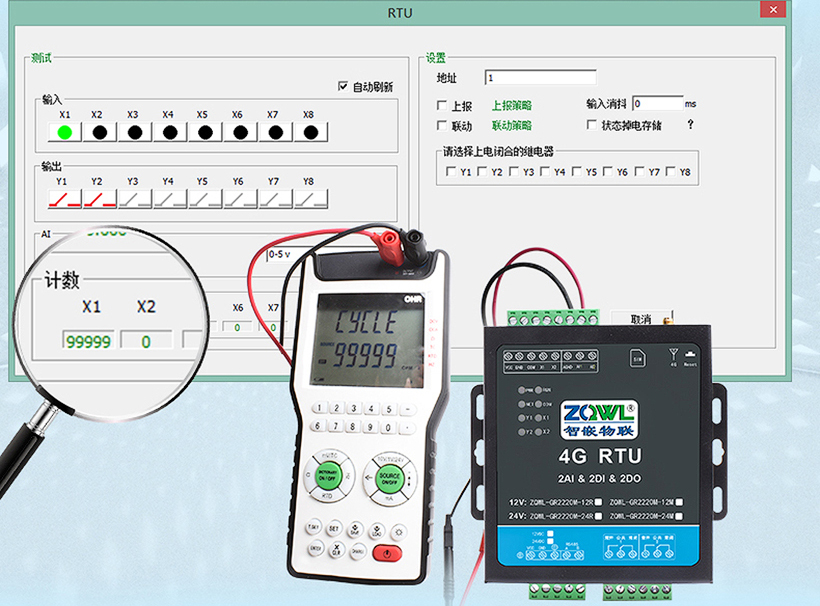Click the 输入消抖 debounce ms field
Screen dimensions: 820x606
tap(657, 103)
